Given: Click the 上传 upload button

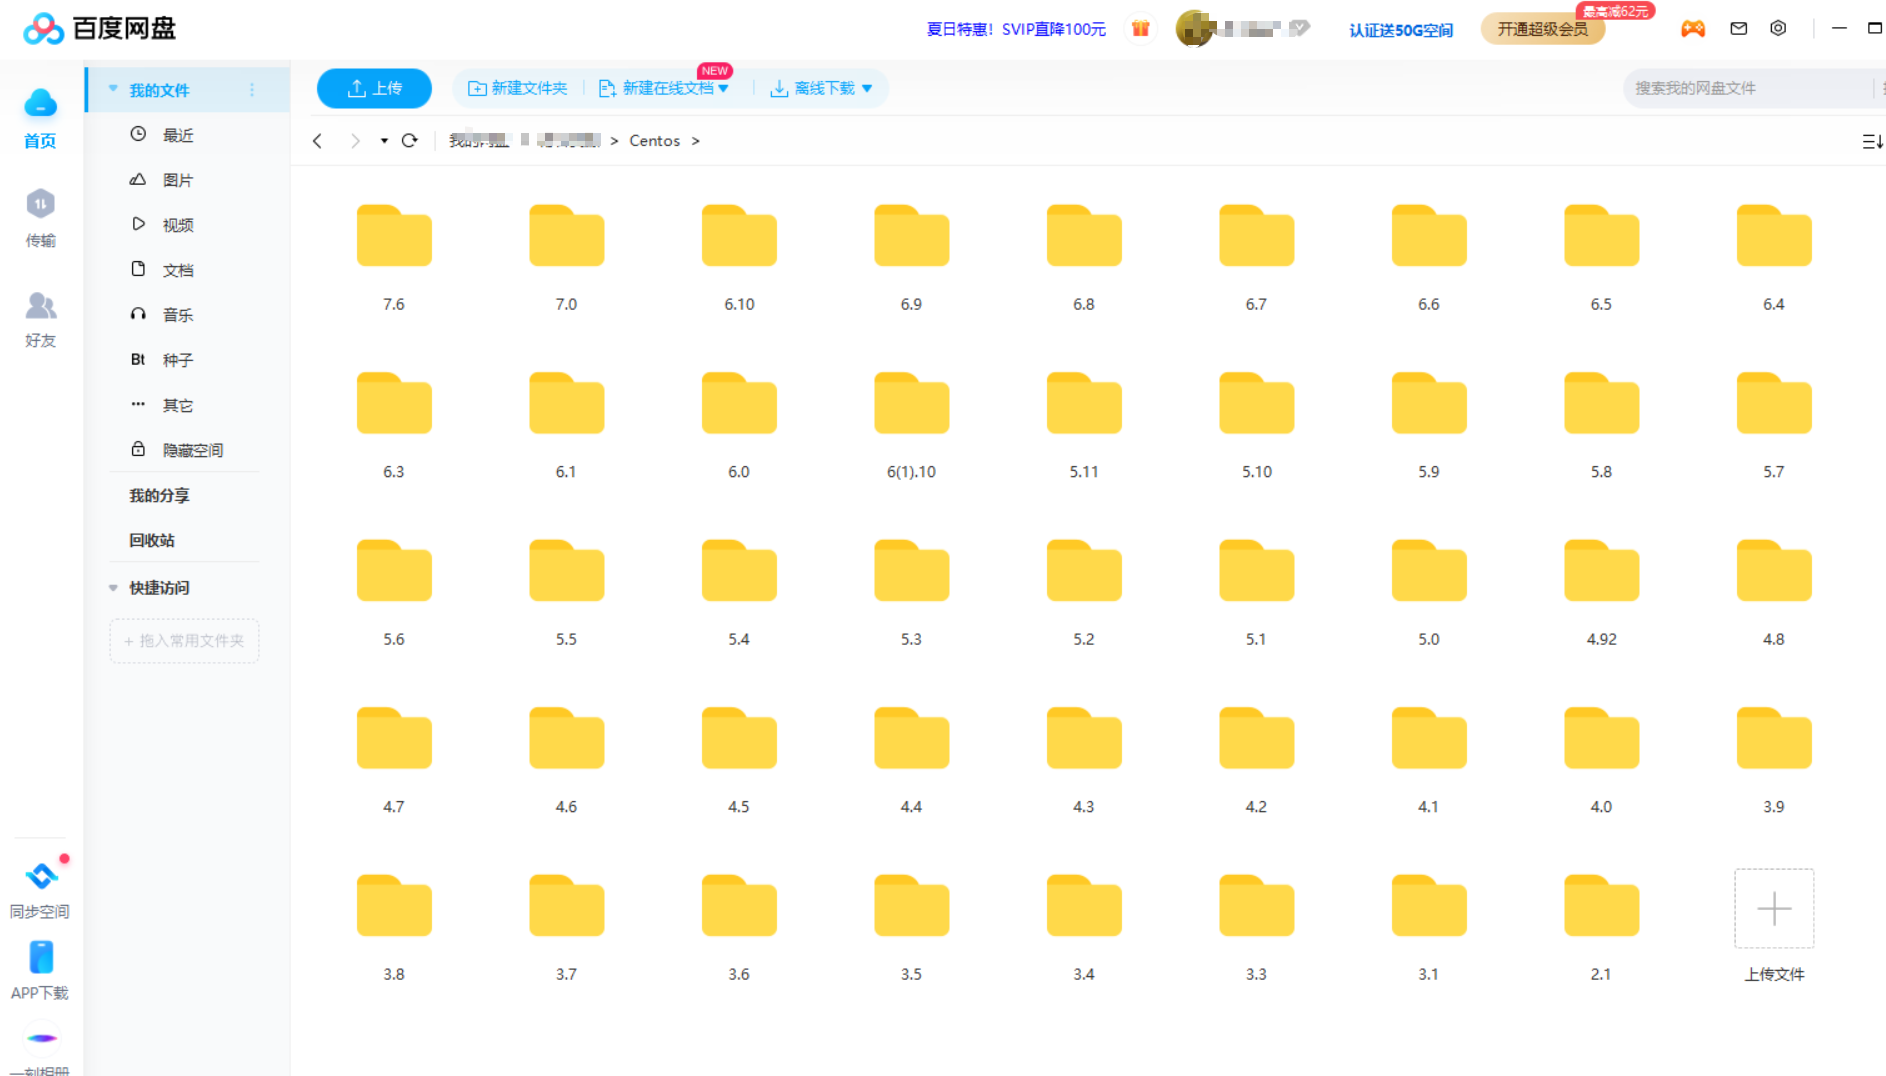Looking at the screenshot, I should (x=374, y=88).
